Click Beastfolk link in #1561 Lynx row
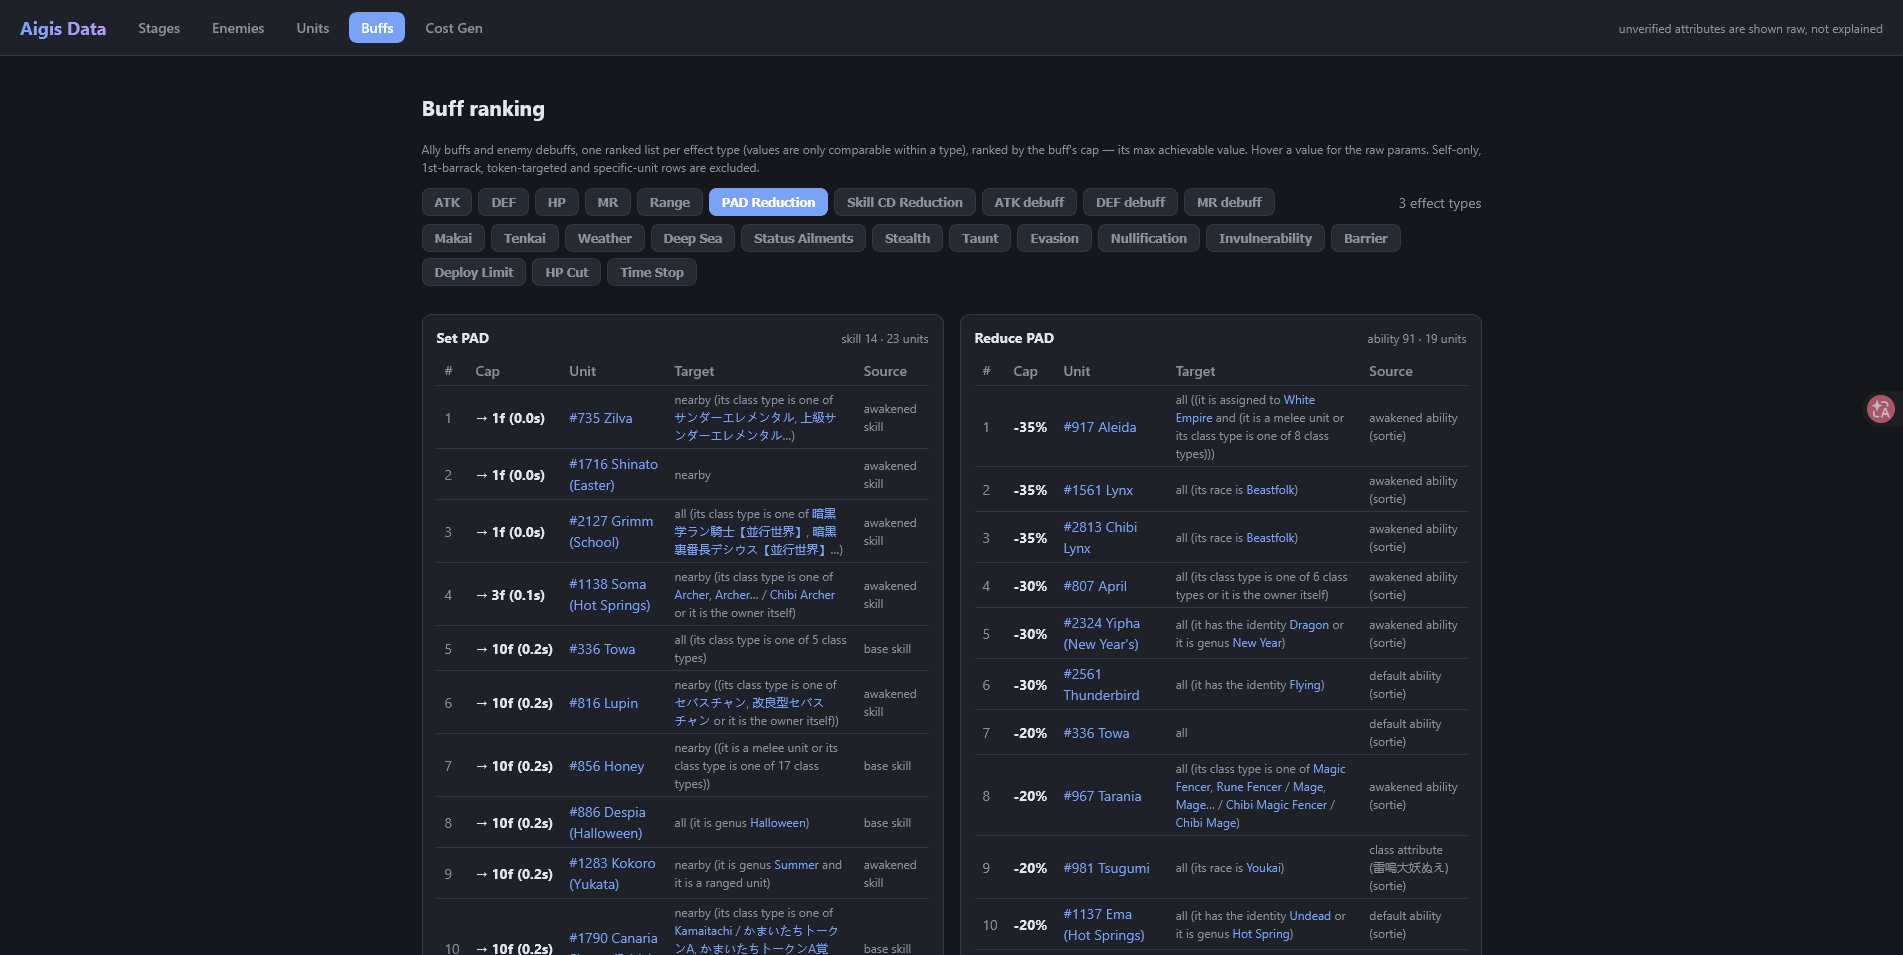 pyautogui.click(x=1270, y=490)
